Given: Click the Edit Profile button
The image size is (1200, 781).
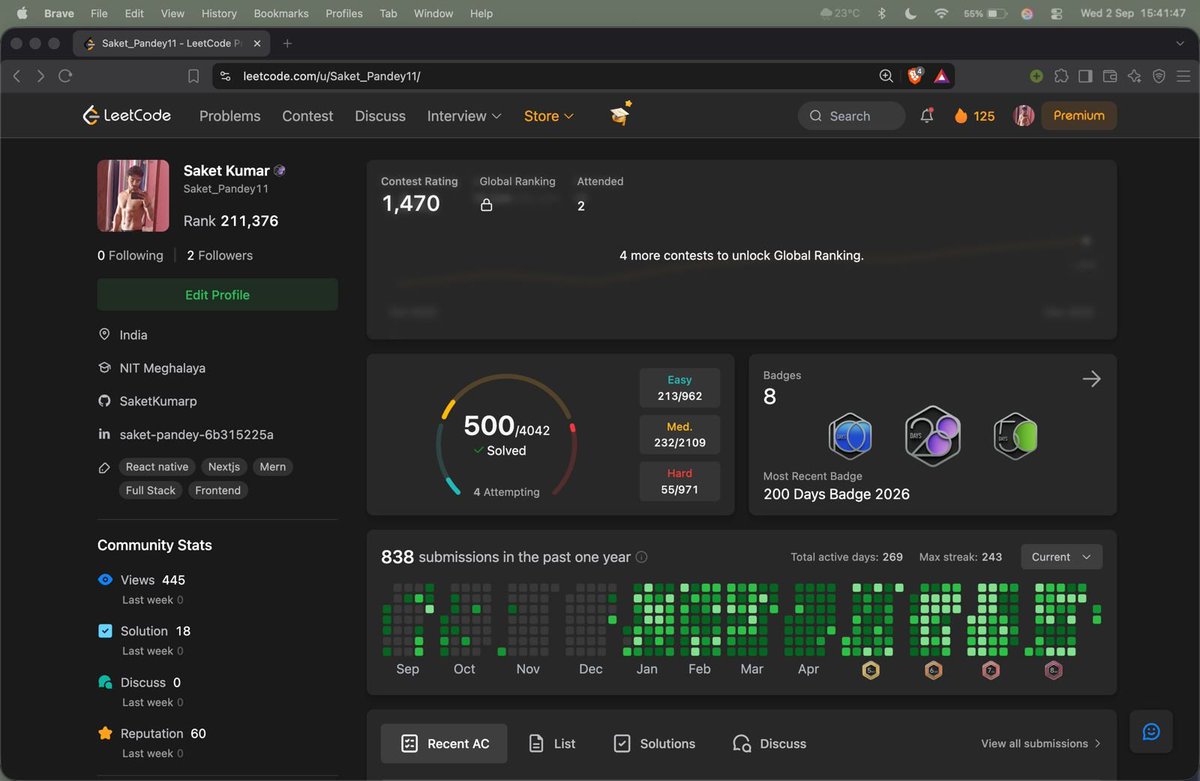Looking at the screenshot, I should coord(217,295).
